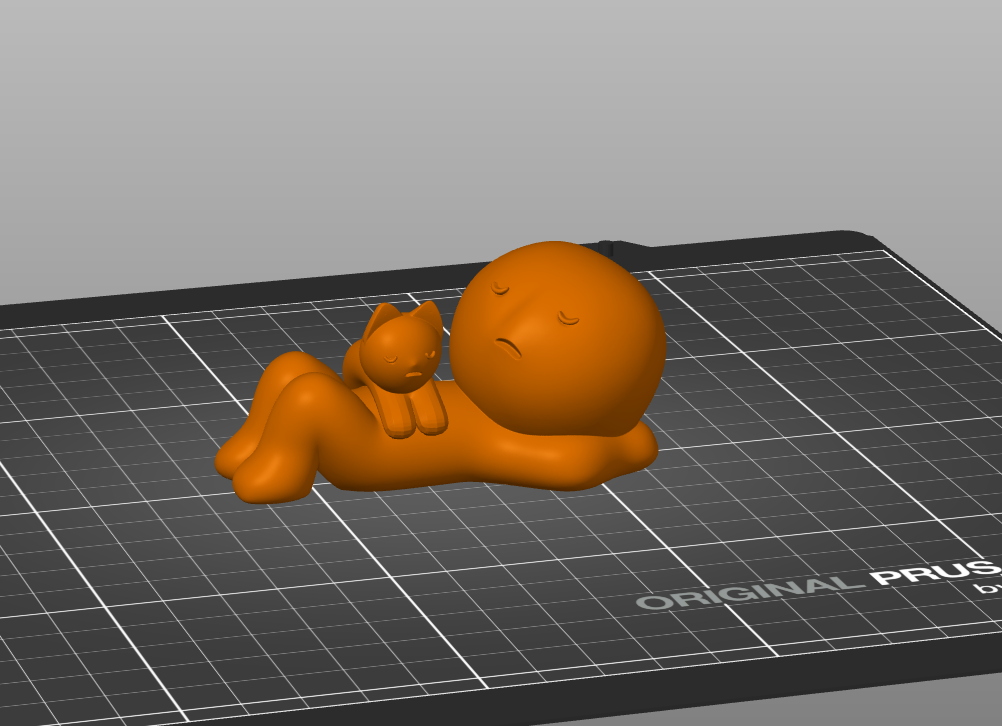1002x726 pixels.
Task: Click the cat's left pointed ear
Action: click(x=381, y=318)
